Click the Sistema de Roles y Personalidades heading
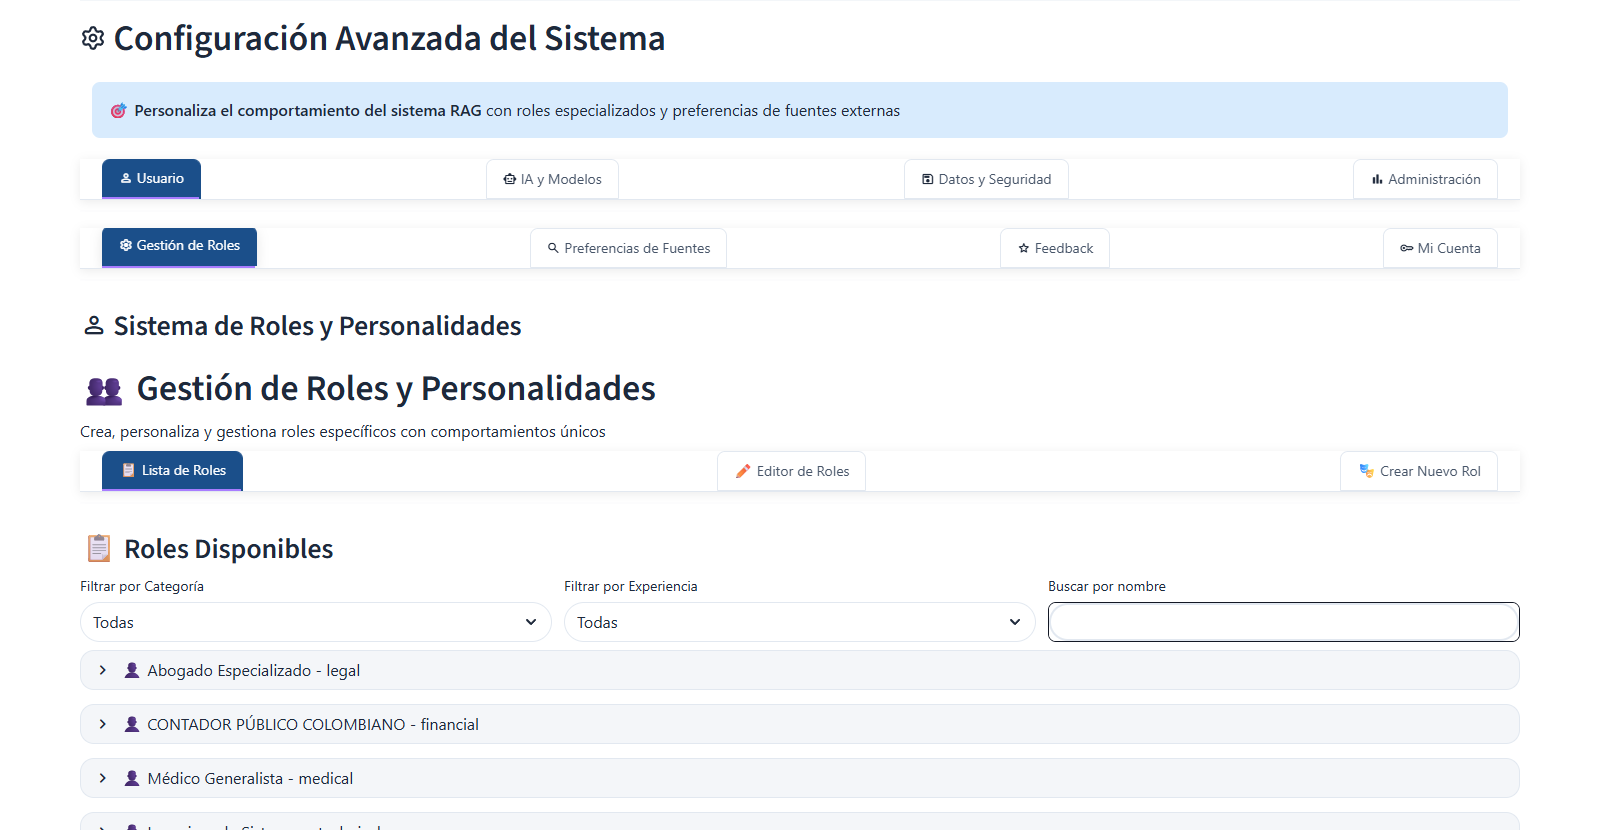Screen dimensions: 1600x830 click(x=317, y=326)
